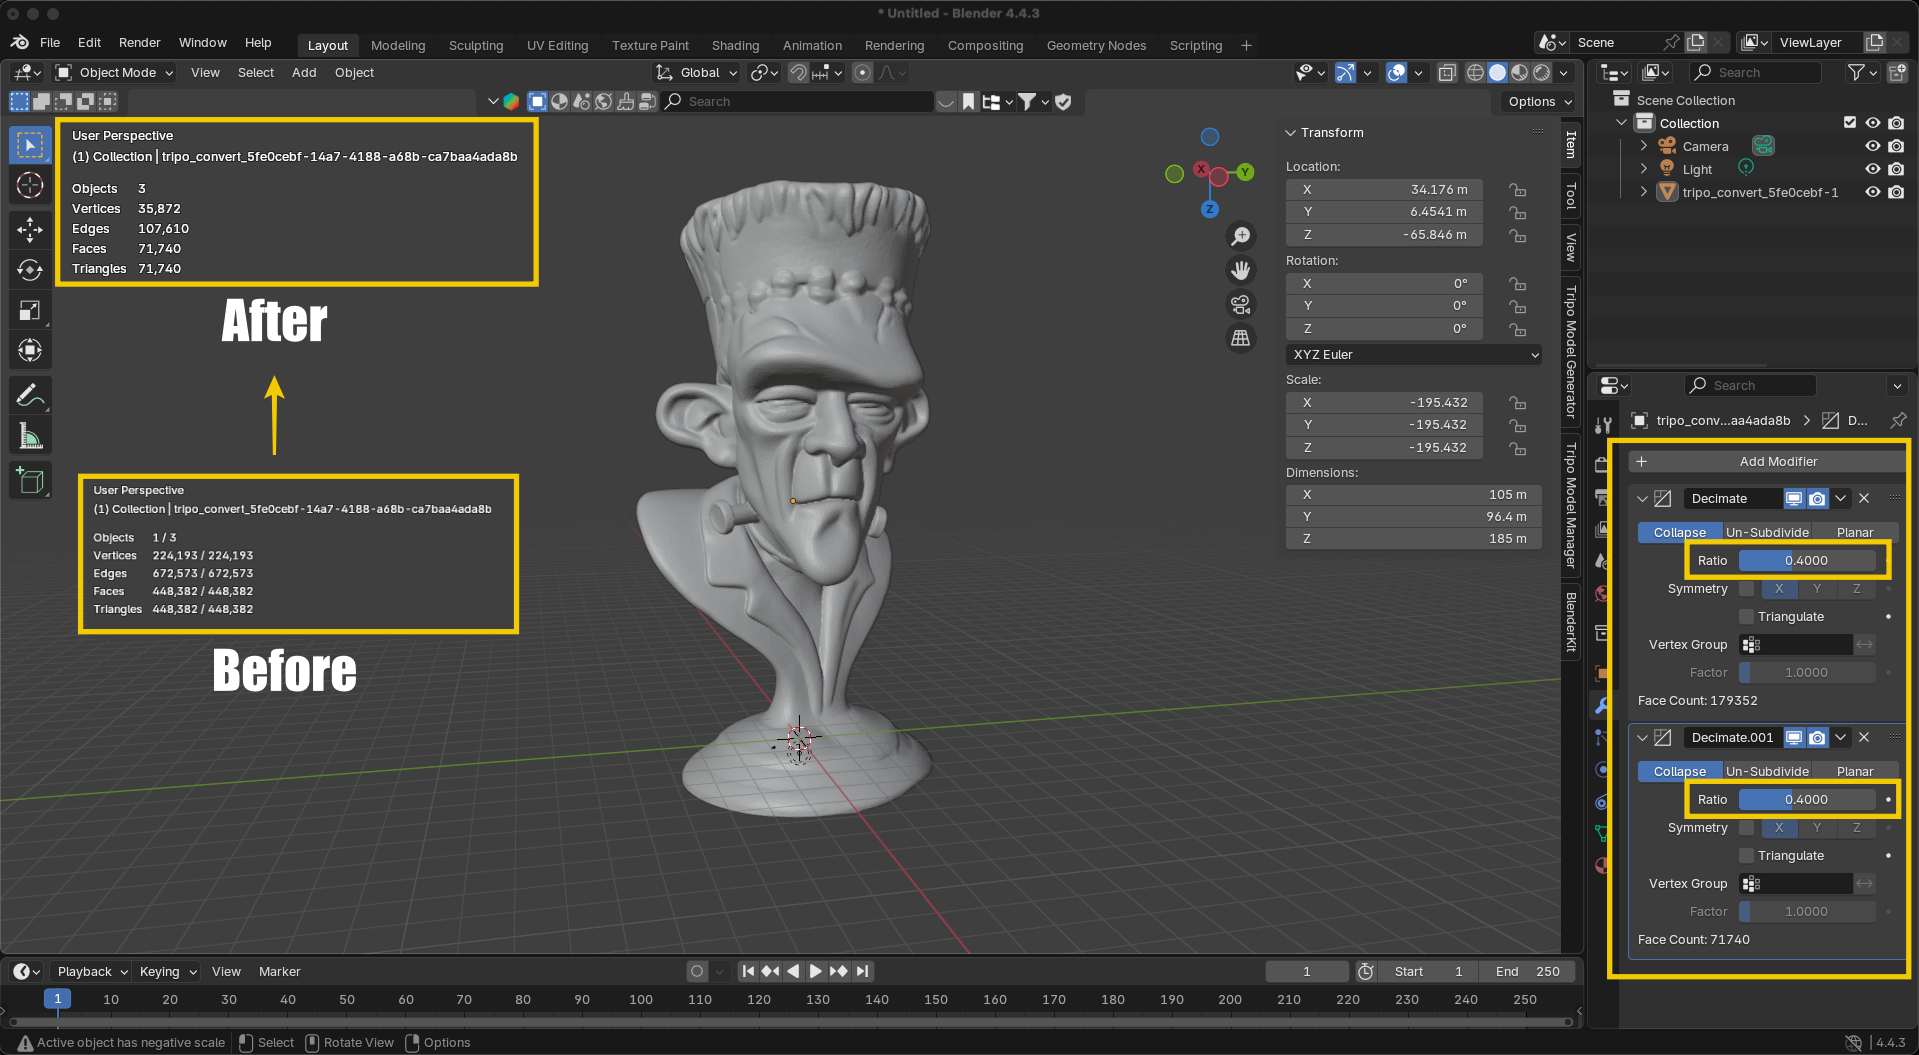
Task: Open the Global transform orientation dropdown
Action: pyautogui.click(x=697, y=73)
